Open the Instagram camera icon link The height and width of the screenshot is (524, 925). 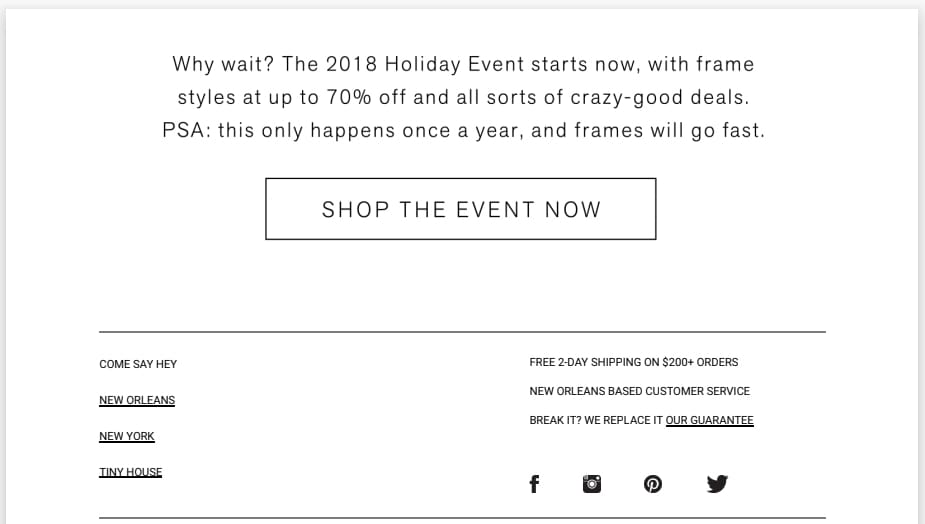tap(592, 484)
